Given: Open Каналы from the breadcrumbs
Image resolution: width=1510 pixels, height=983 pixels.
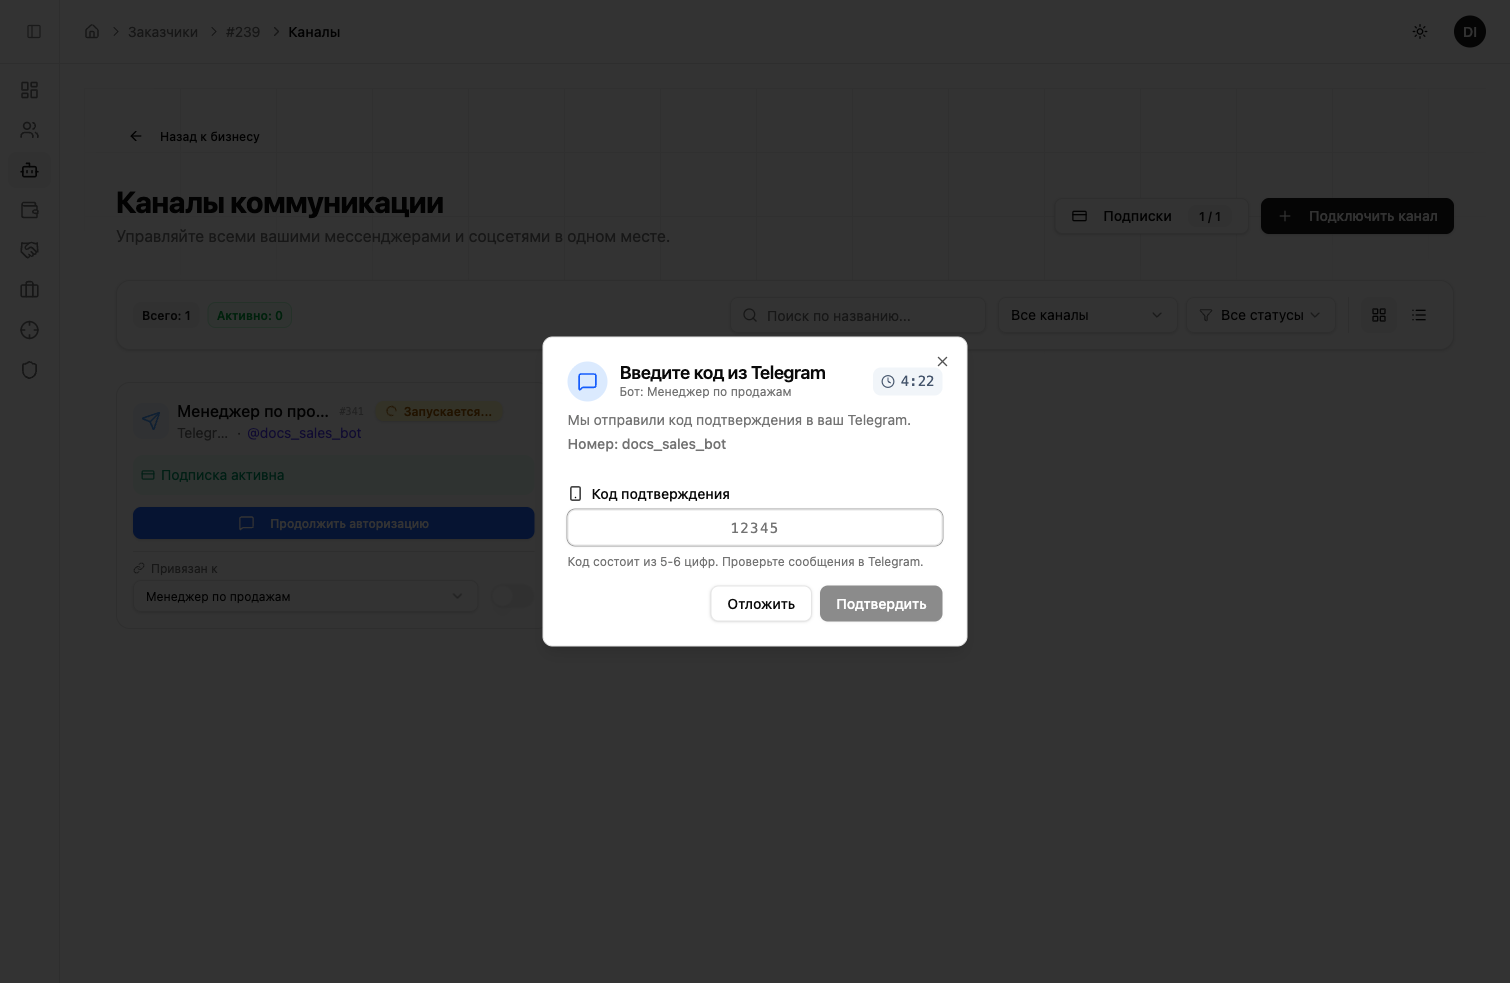Looking at the screenshot, I should click(314, 31).
